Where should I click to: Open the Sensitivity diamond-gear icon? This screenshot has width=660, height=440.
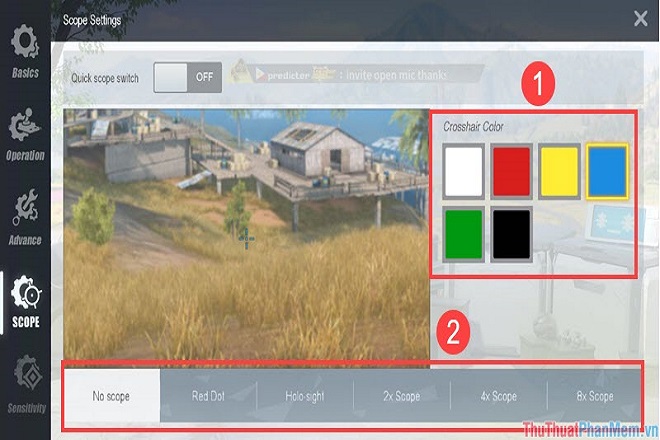[x=28, y=372]
